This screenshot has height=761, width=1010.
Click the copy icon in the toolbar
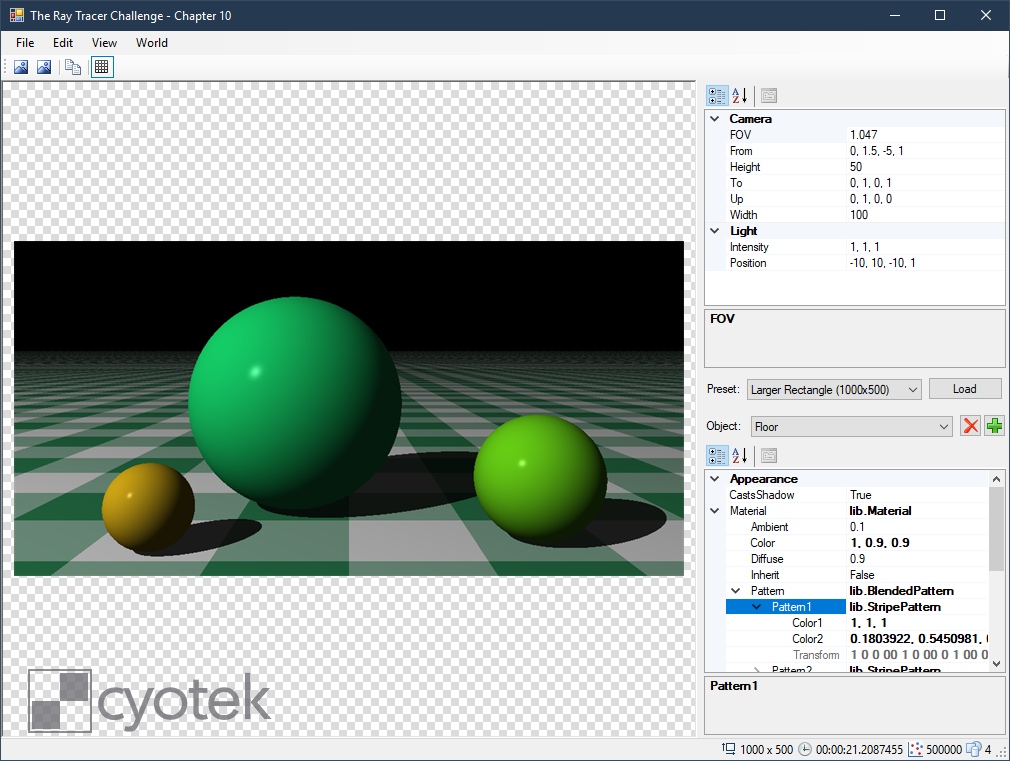click(73, 67)
